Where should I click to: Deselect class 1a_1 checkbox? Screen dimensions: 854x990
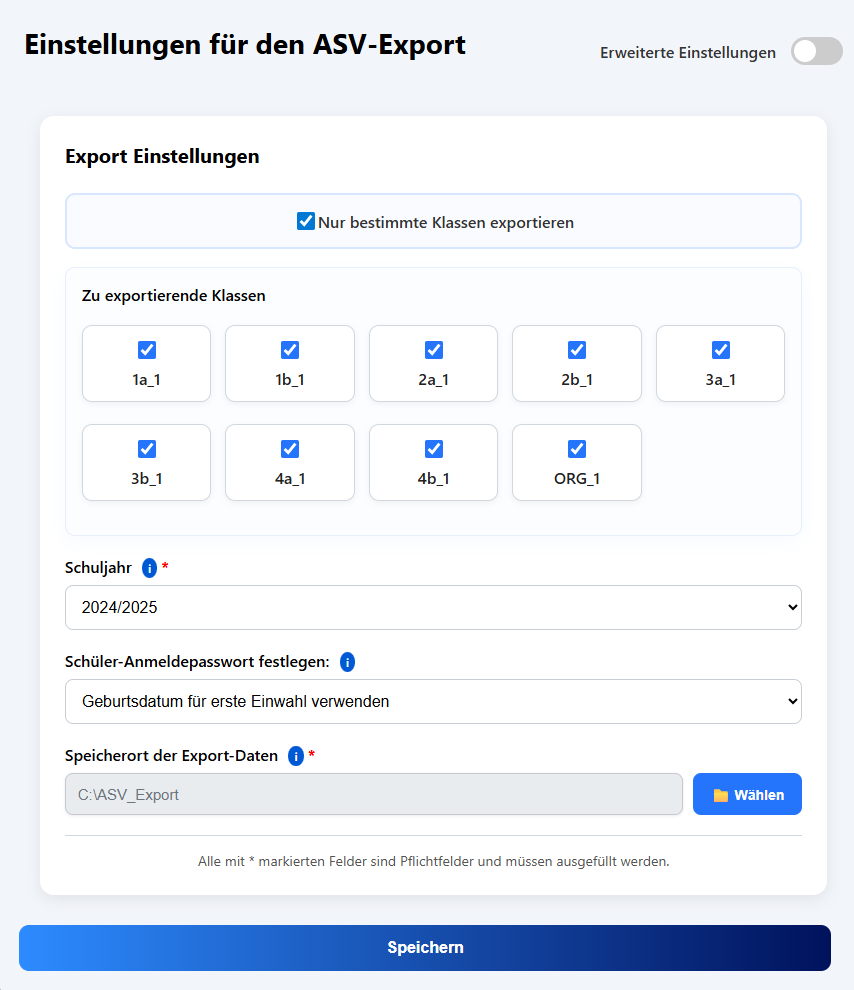(x=146, y=350)
